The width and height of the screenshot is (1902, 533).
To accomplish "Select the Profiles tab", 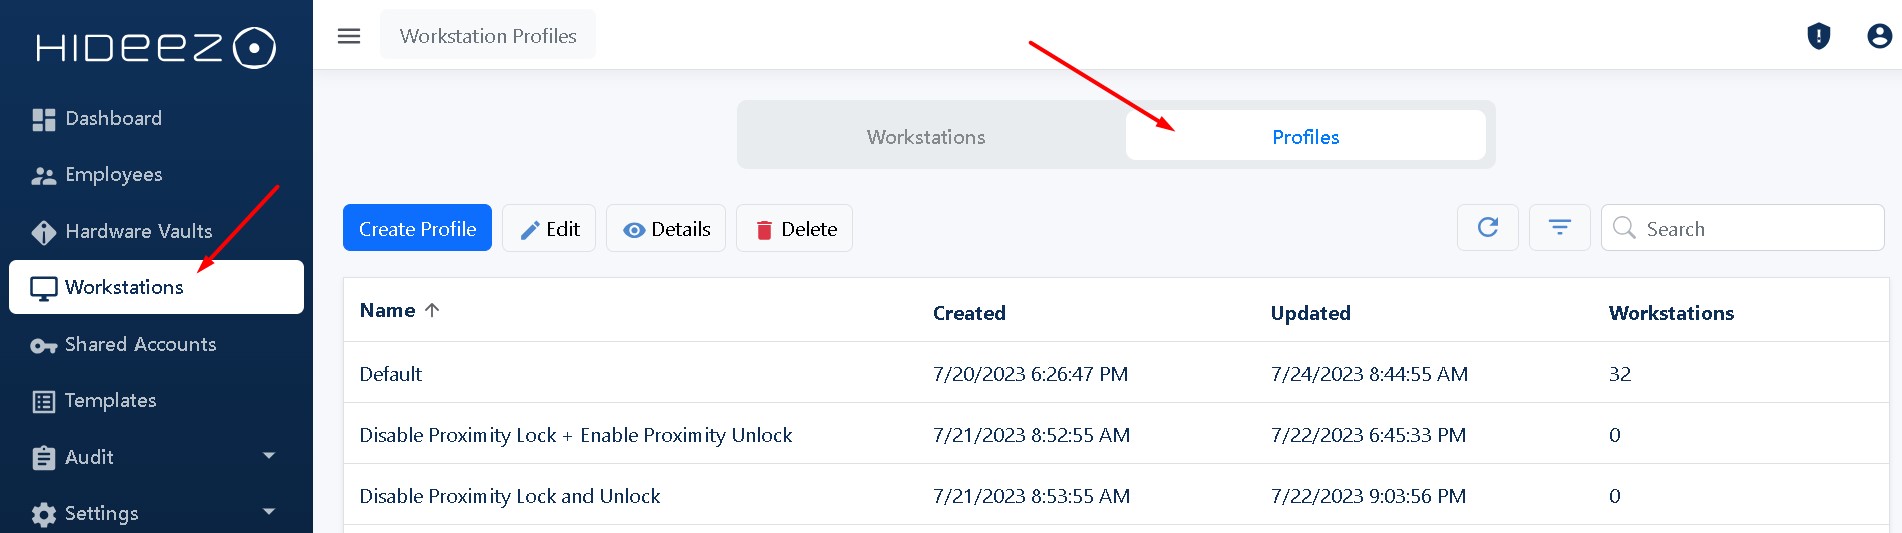I will [x=1305, y=137].
